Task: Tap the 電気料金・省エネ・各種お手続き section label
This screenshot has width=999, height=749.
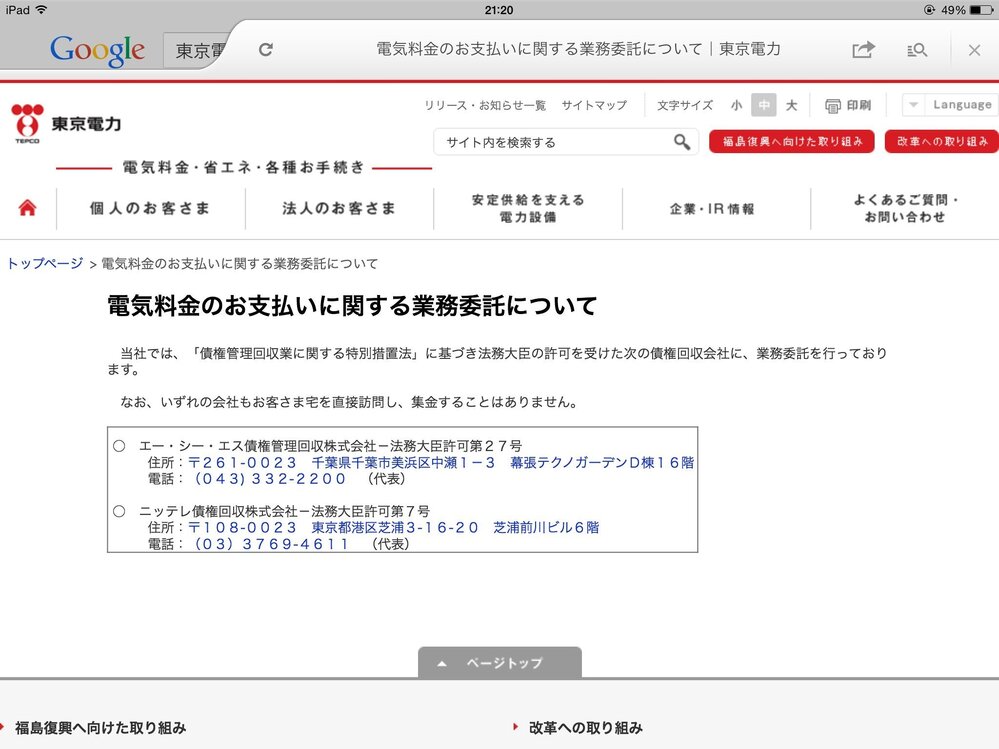Action: [244, 168]
